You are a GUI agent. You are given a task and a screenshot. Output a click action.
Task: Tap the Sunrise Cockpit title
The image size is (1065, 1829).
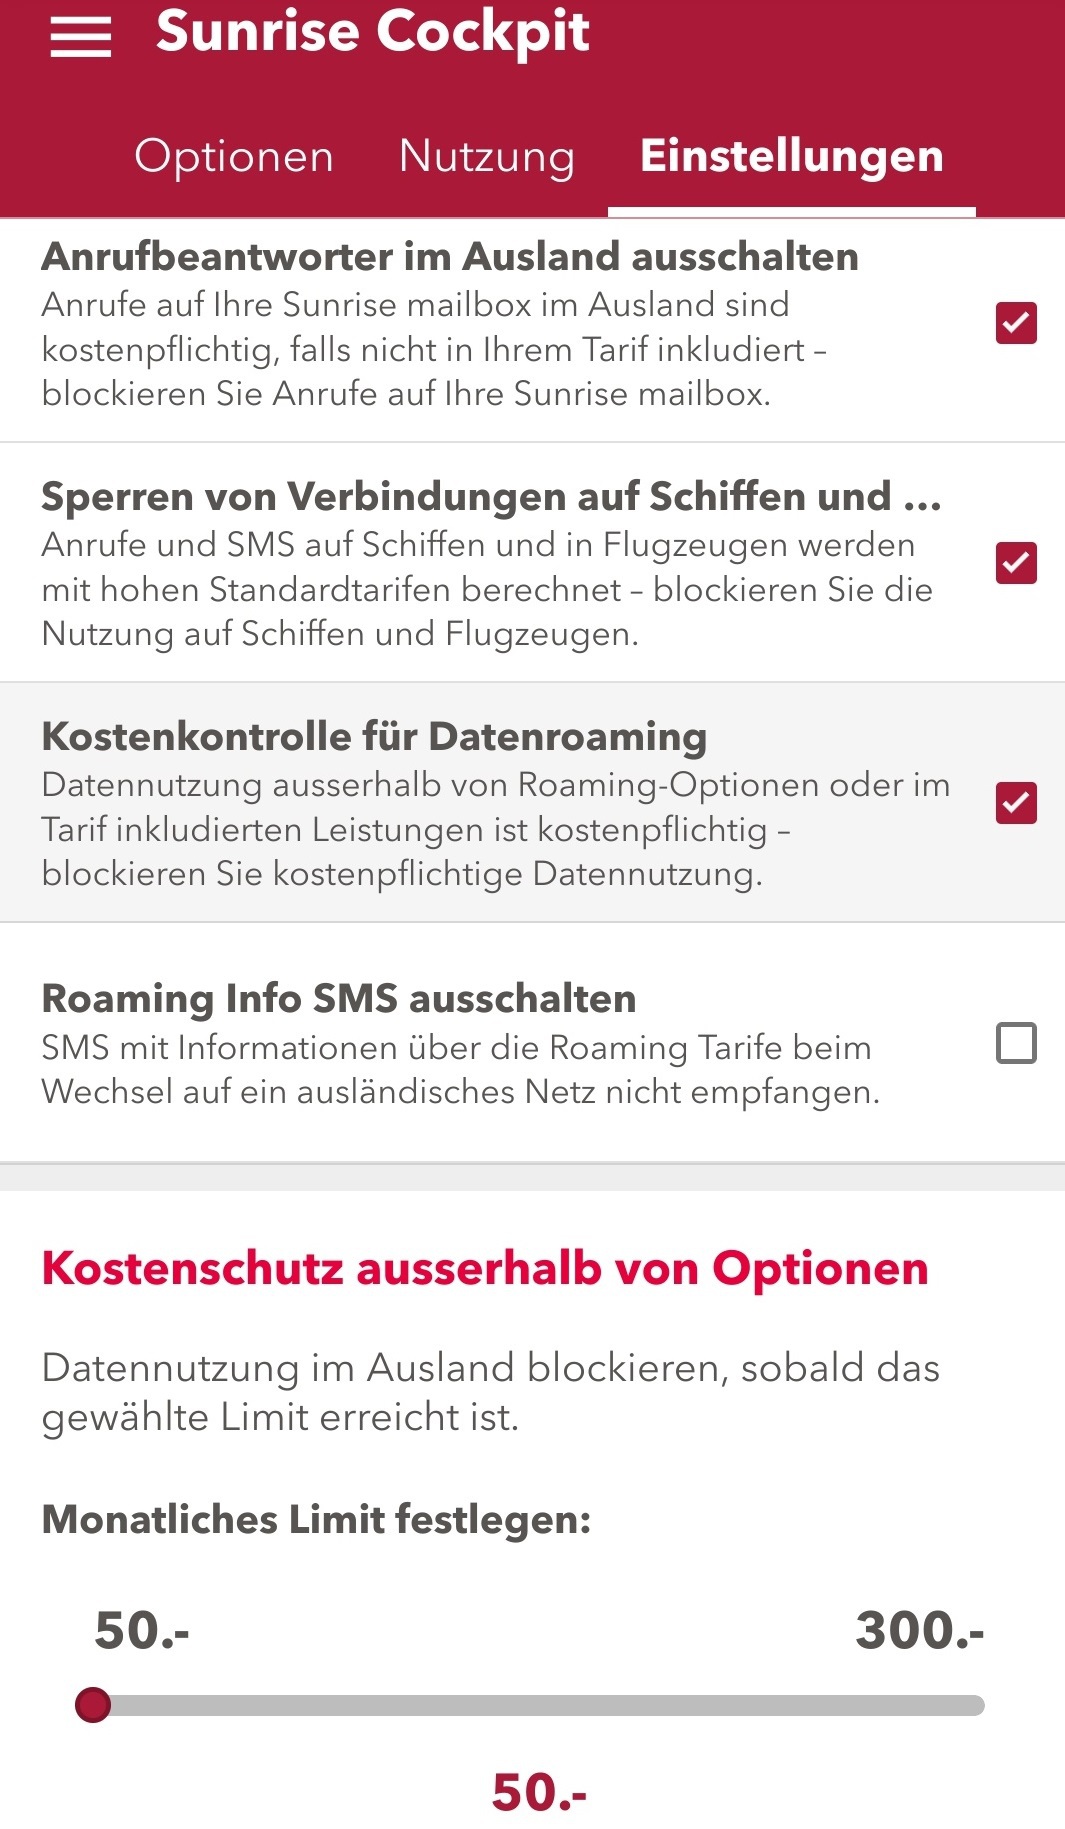(373, 32)
